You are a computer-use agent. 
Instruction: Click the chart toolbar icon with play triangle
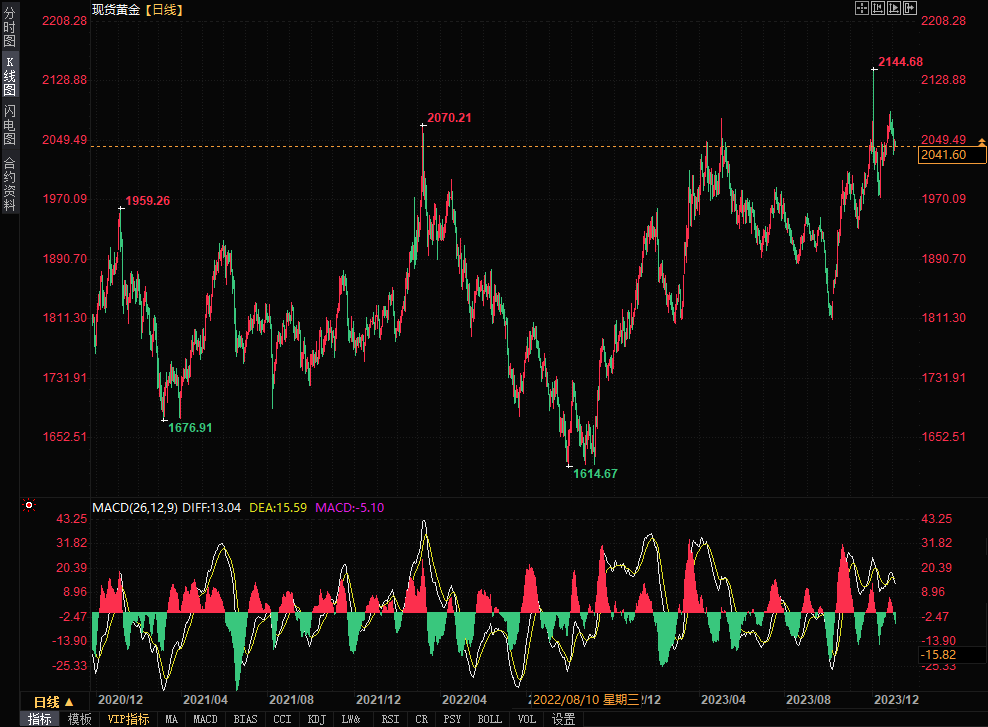[893, 8]
